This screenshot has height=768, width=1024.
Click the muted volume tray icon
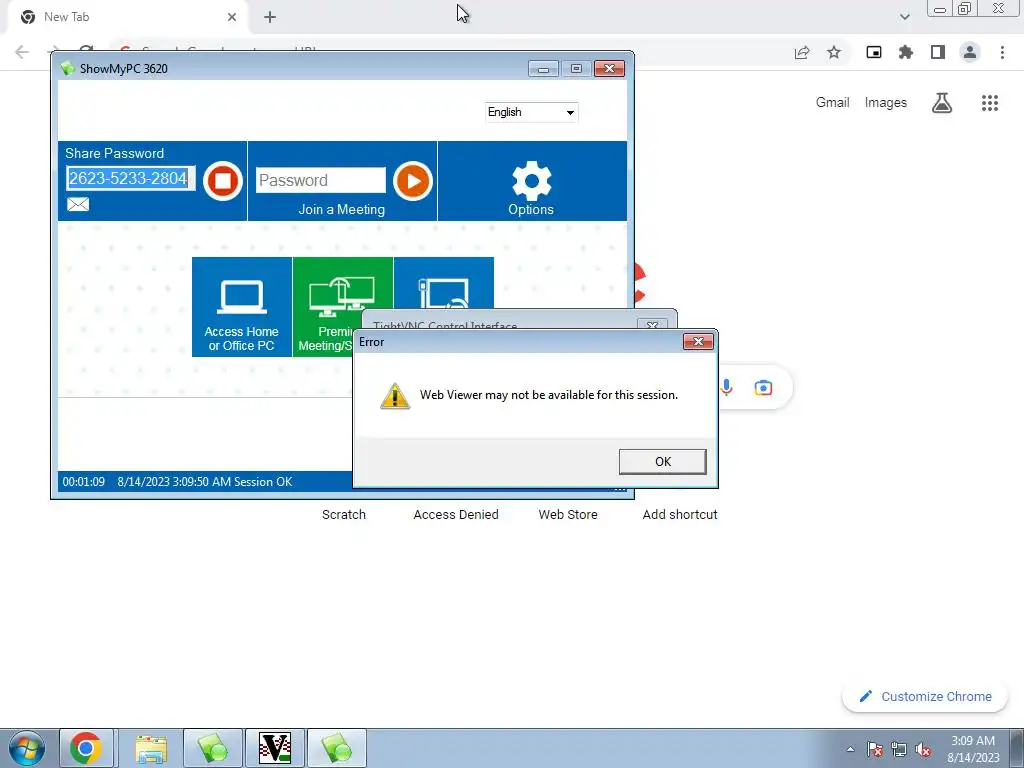tap(923, 750)
